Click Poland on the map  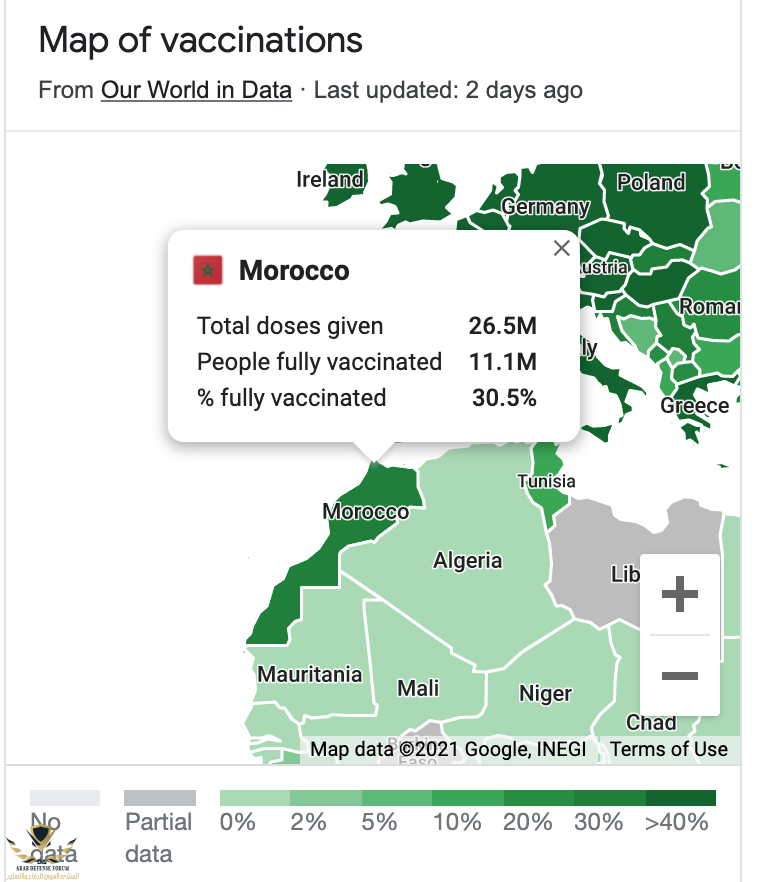click(x=651, y=182)
